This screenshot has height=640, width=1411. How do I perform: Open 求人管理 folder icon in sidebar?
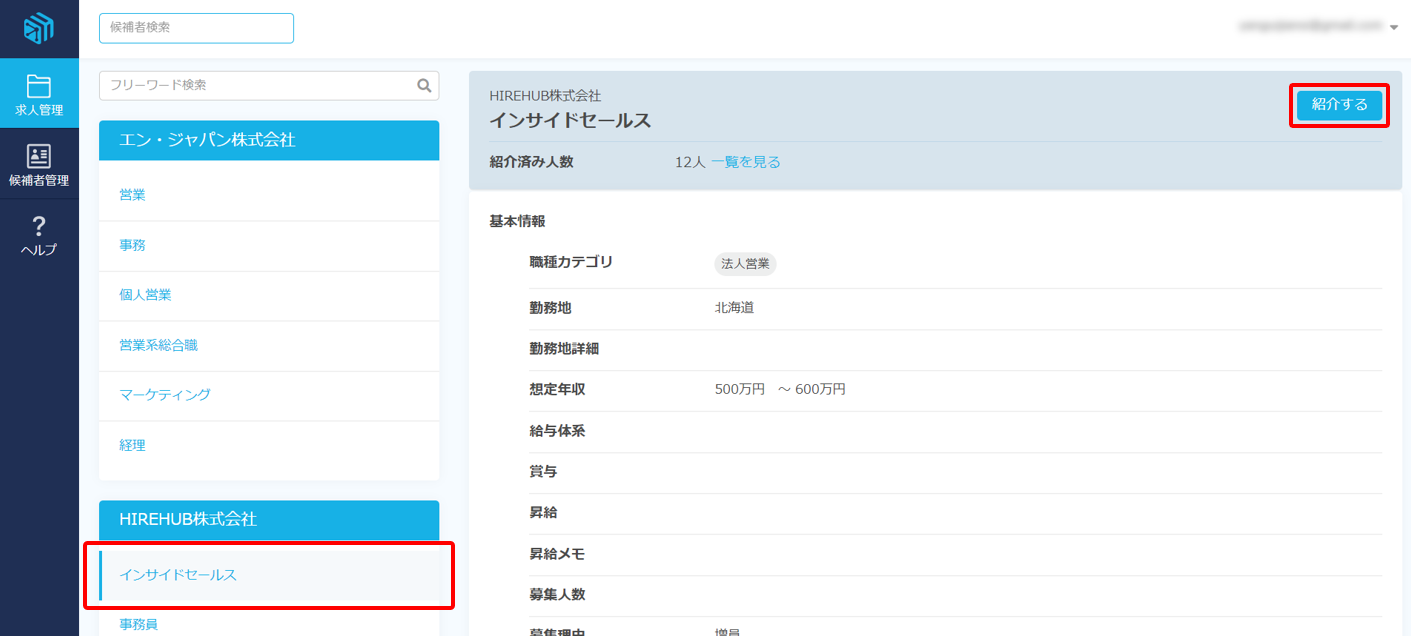pos(39,86)
